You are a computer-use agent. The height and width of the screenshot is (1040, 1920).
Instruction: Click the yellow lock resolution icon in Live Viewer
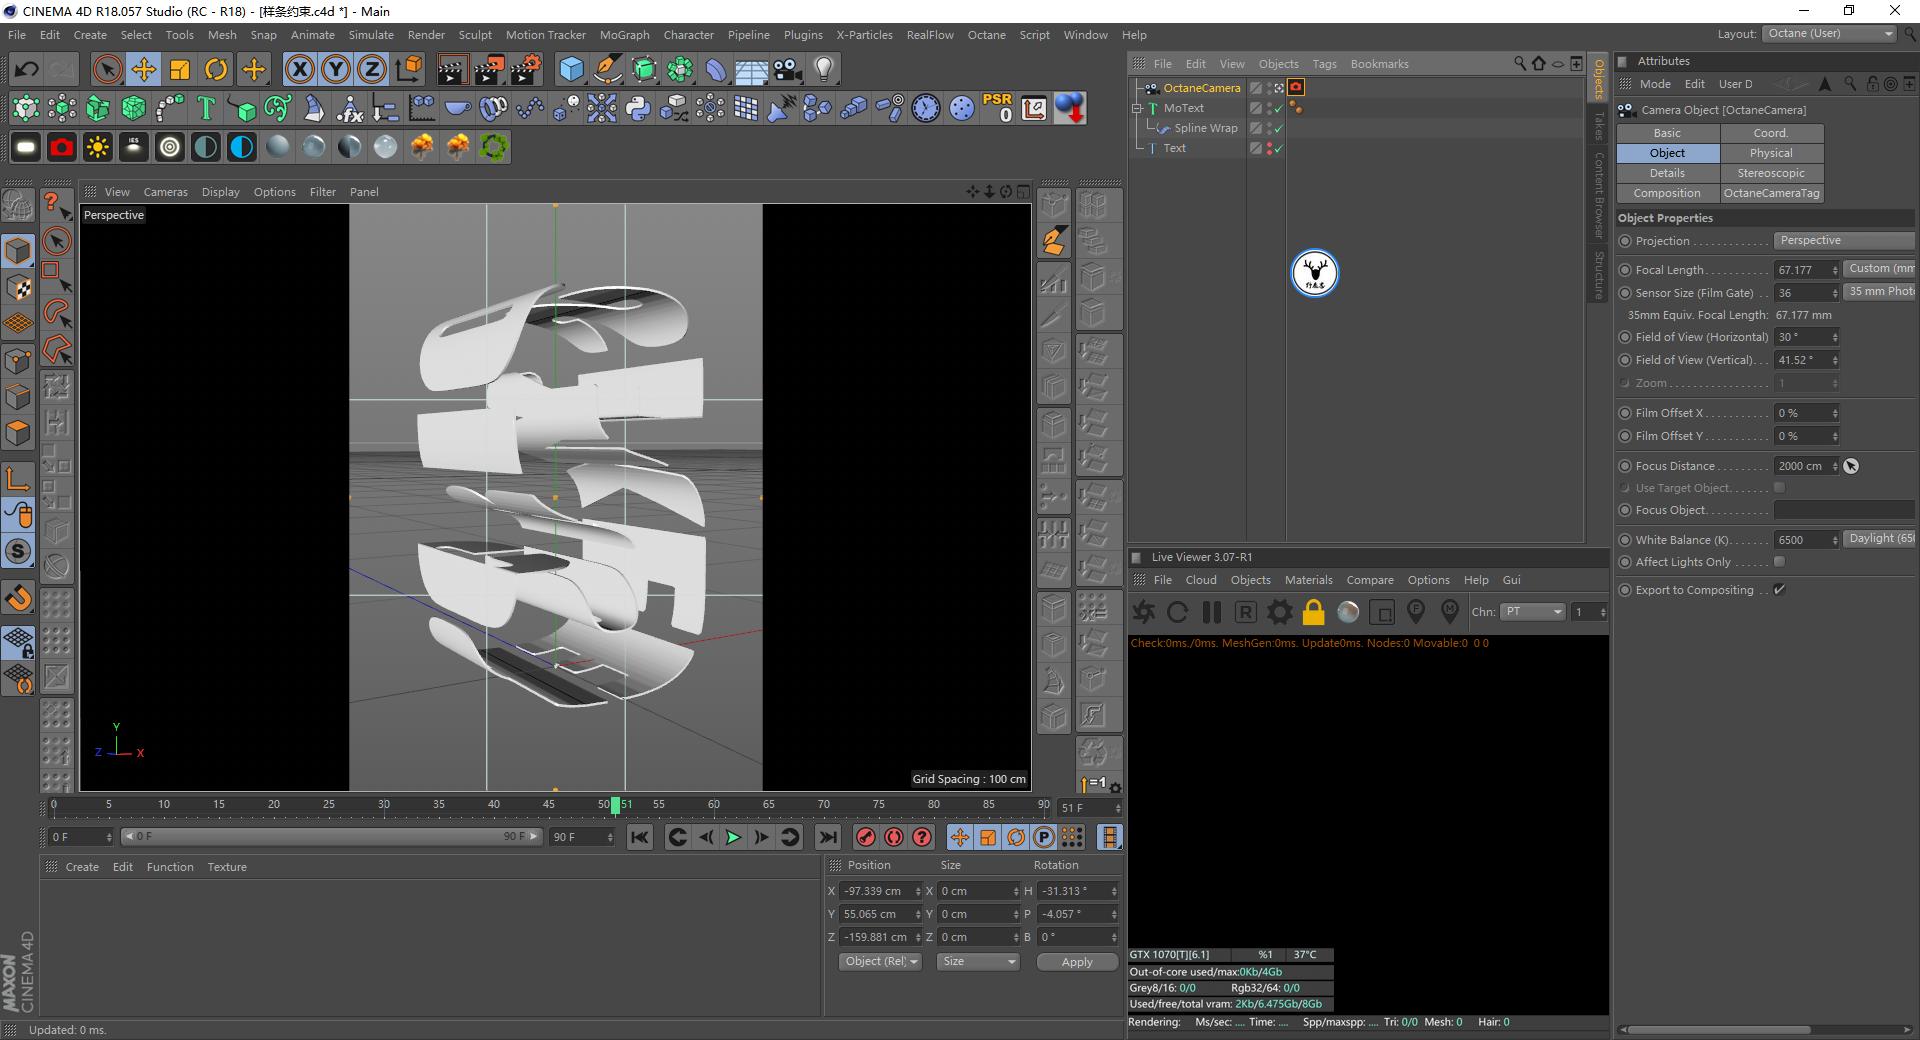(x=1313, y=612)
